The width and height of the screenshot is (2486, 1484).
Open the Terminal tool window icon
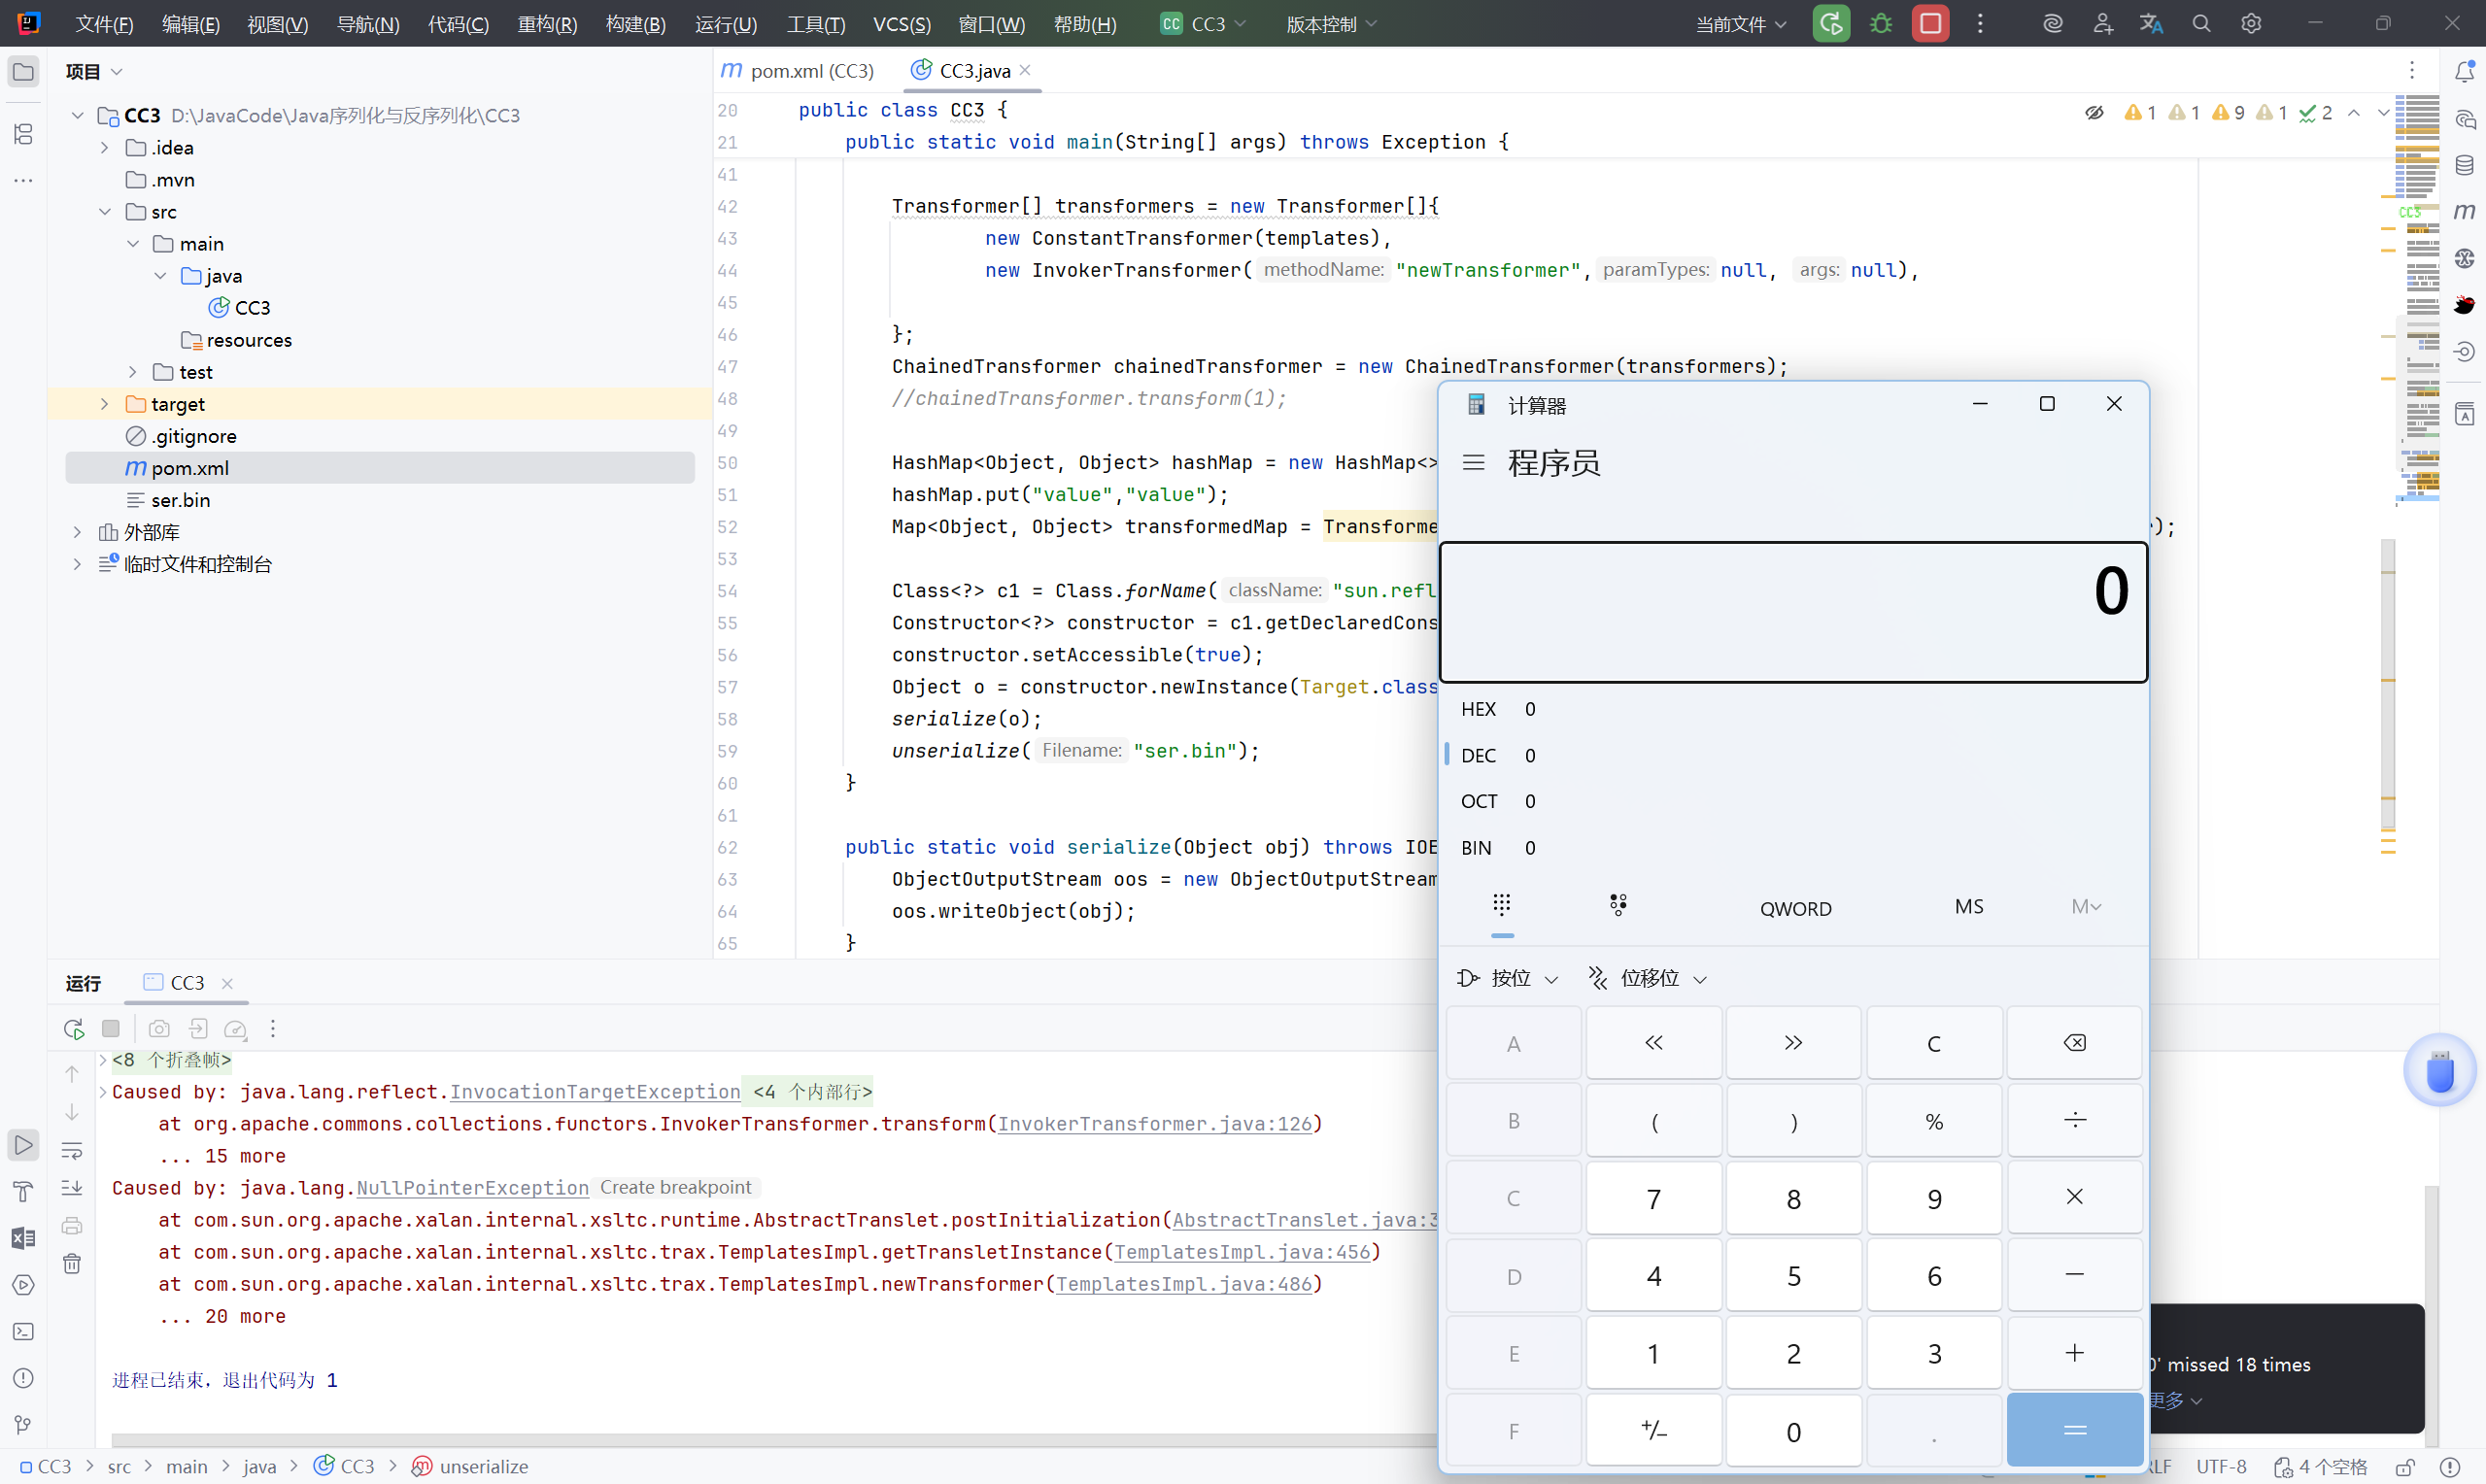pyautogui.click(x=23, y=1332)
